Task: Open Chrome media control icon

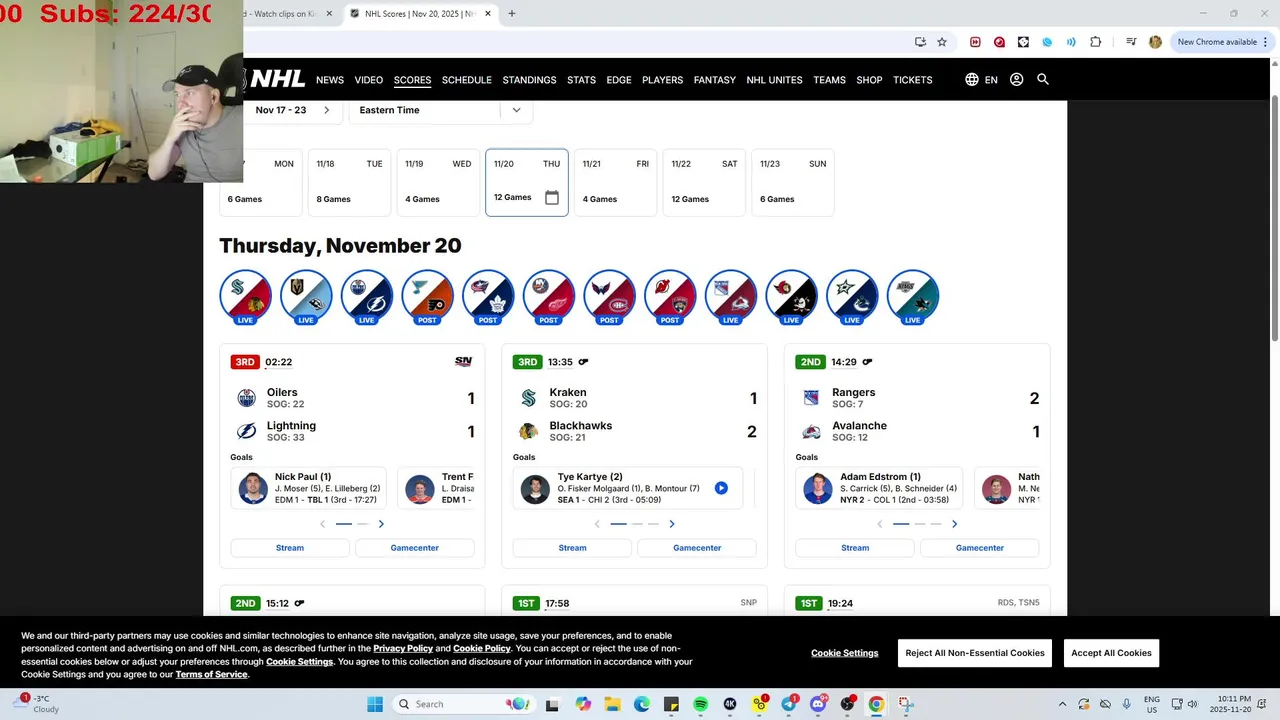Action: (1131, 42)
